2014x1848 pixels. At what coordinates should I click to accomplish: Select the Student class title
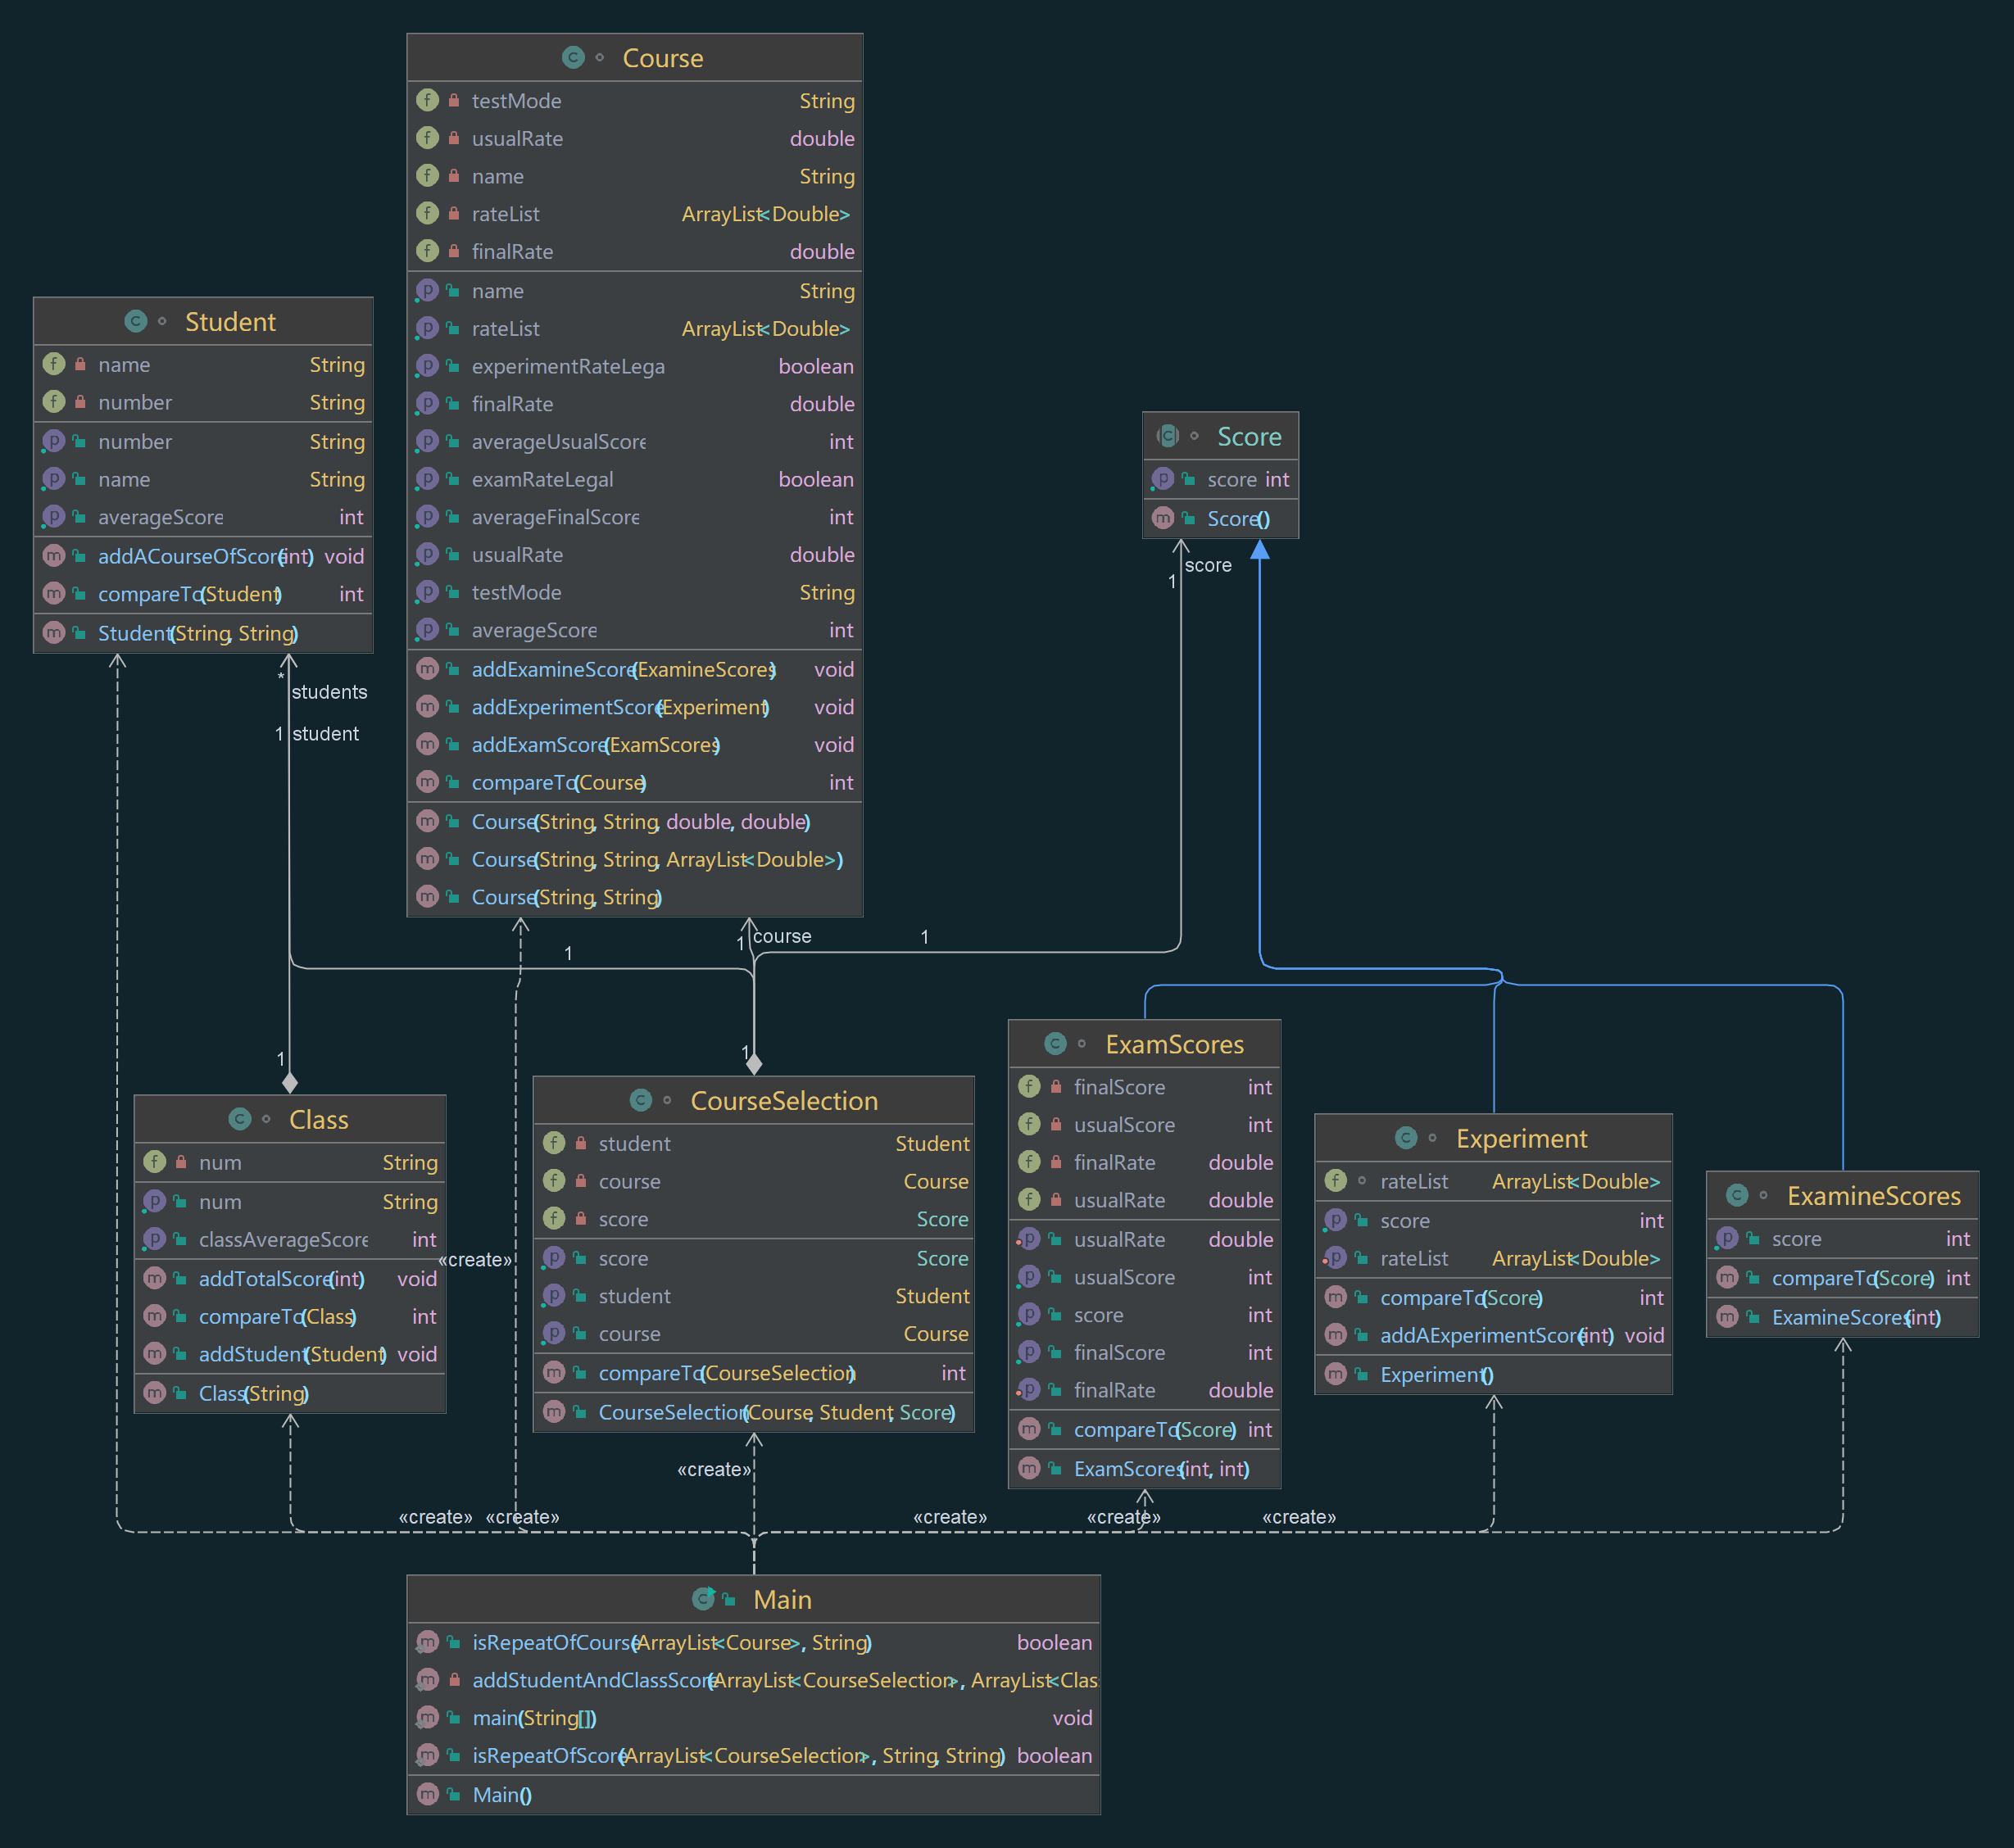[x=230, y=322]
